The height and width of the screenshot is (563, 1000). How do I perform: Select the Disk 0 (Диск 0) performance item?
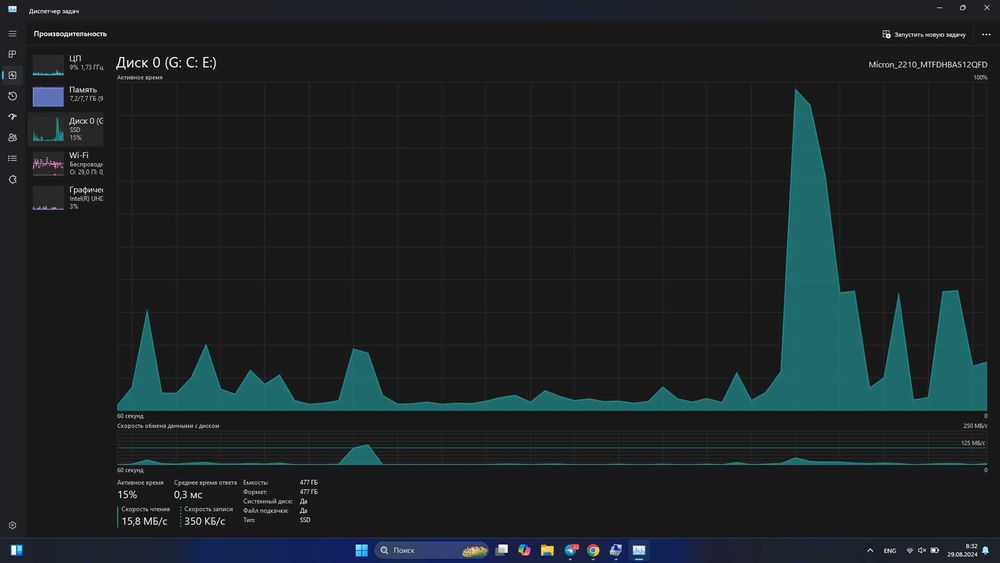click(x=66, y=129)
